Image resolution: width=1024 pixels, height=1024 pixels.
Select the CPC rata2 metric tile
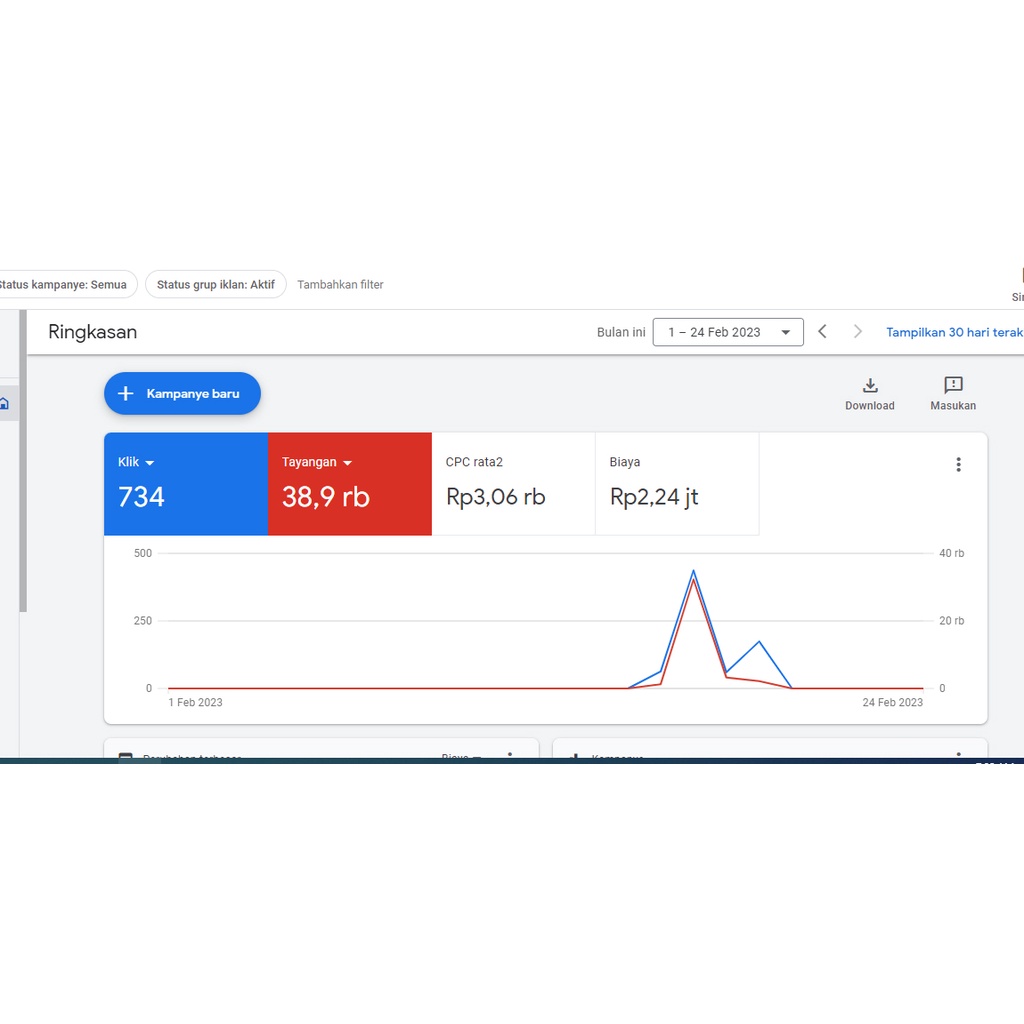513,484
